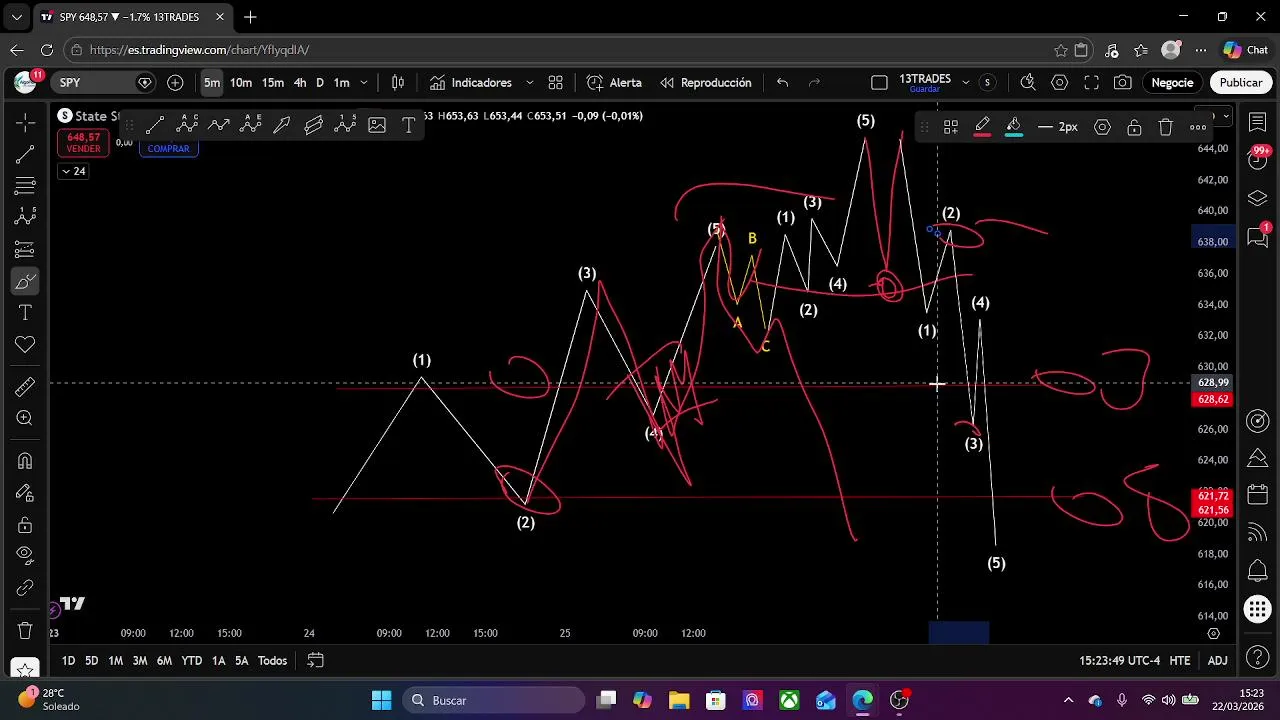Switch to 15m timeframe
The width and height of the screenshot is (1280, 720).
[273, 83]
